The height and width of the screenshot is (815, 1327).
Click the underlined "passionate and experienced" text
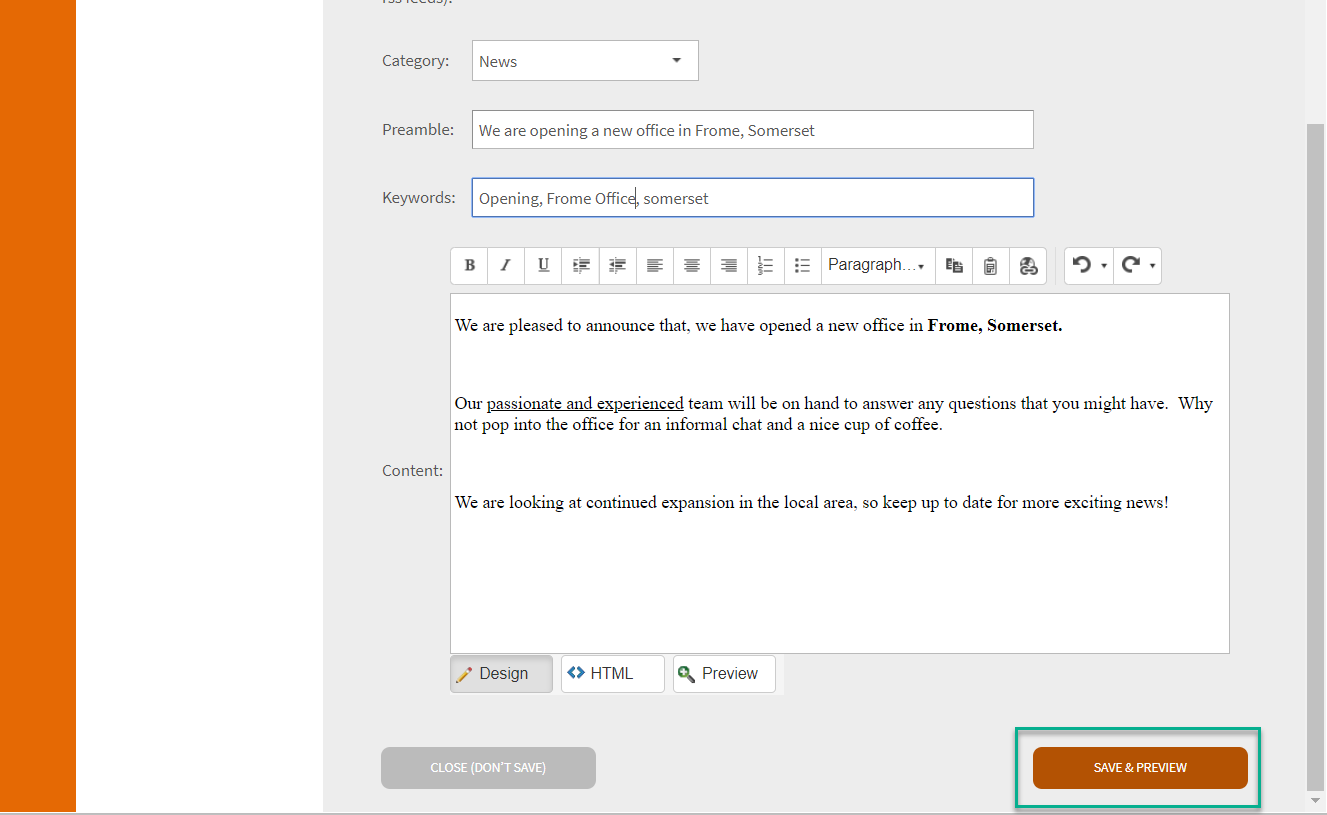coord(585,404)
